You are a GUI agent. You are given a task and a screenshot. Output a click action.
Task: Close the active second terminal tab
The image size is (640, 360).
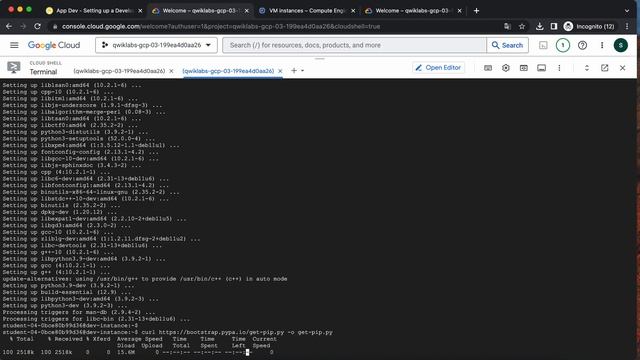point(280,71)
